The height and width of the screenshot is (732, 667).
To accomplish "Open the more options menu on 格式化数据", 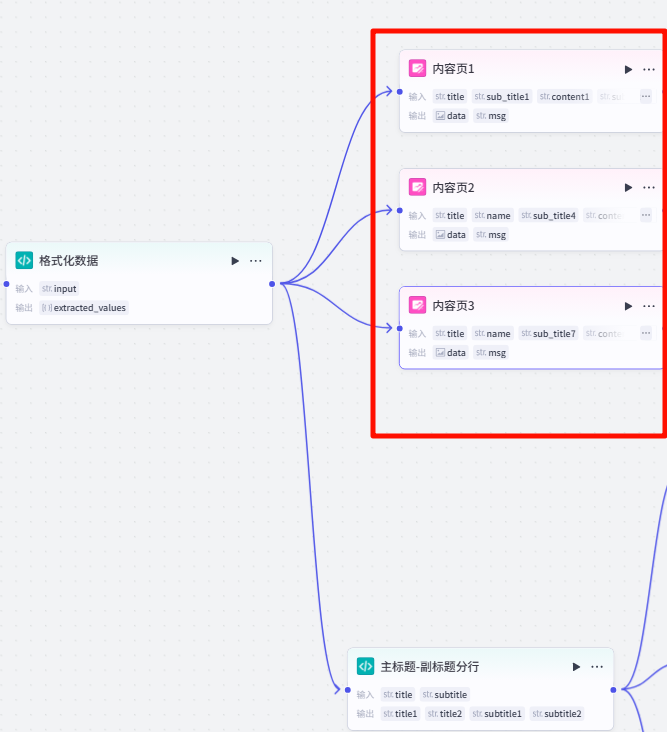I will pos(256,261).
